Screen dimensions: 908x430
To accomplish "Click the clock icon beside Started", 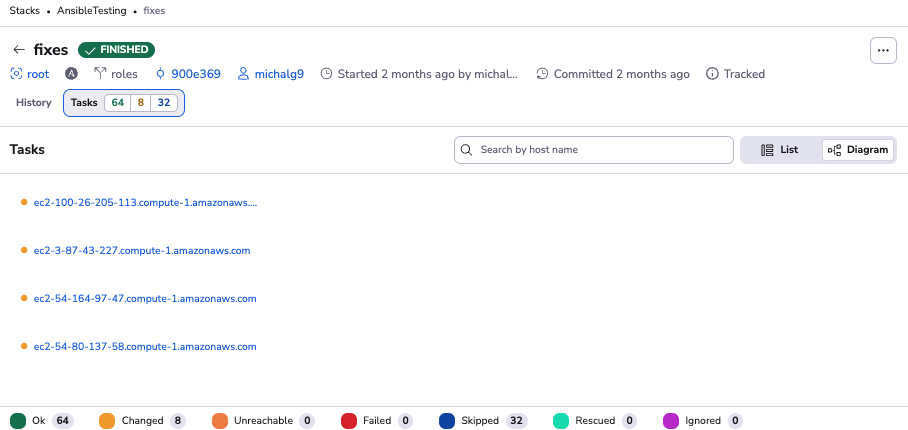I will [326, 74].
